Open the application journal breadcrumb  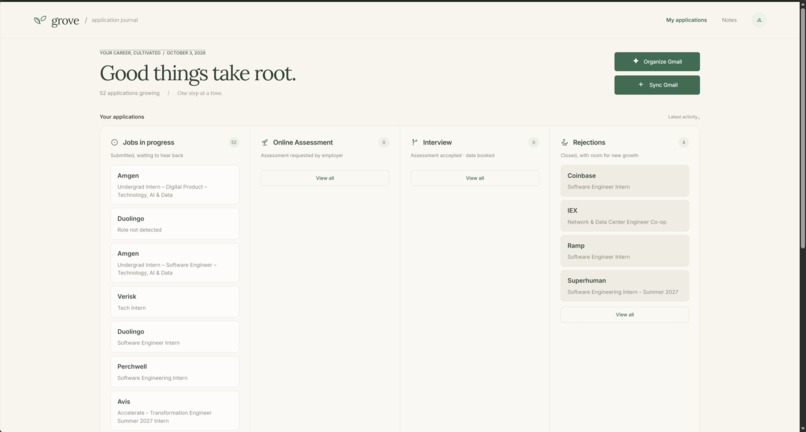115,20
